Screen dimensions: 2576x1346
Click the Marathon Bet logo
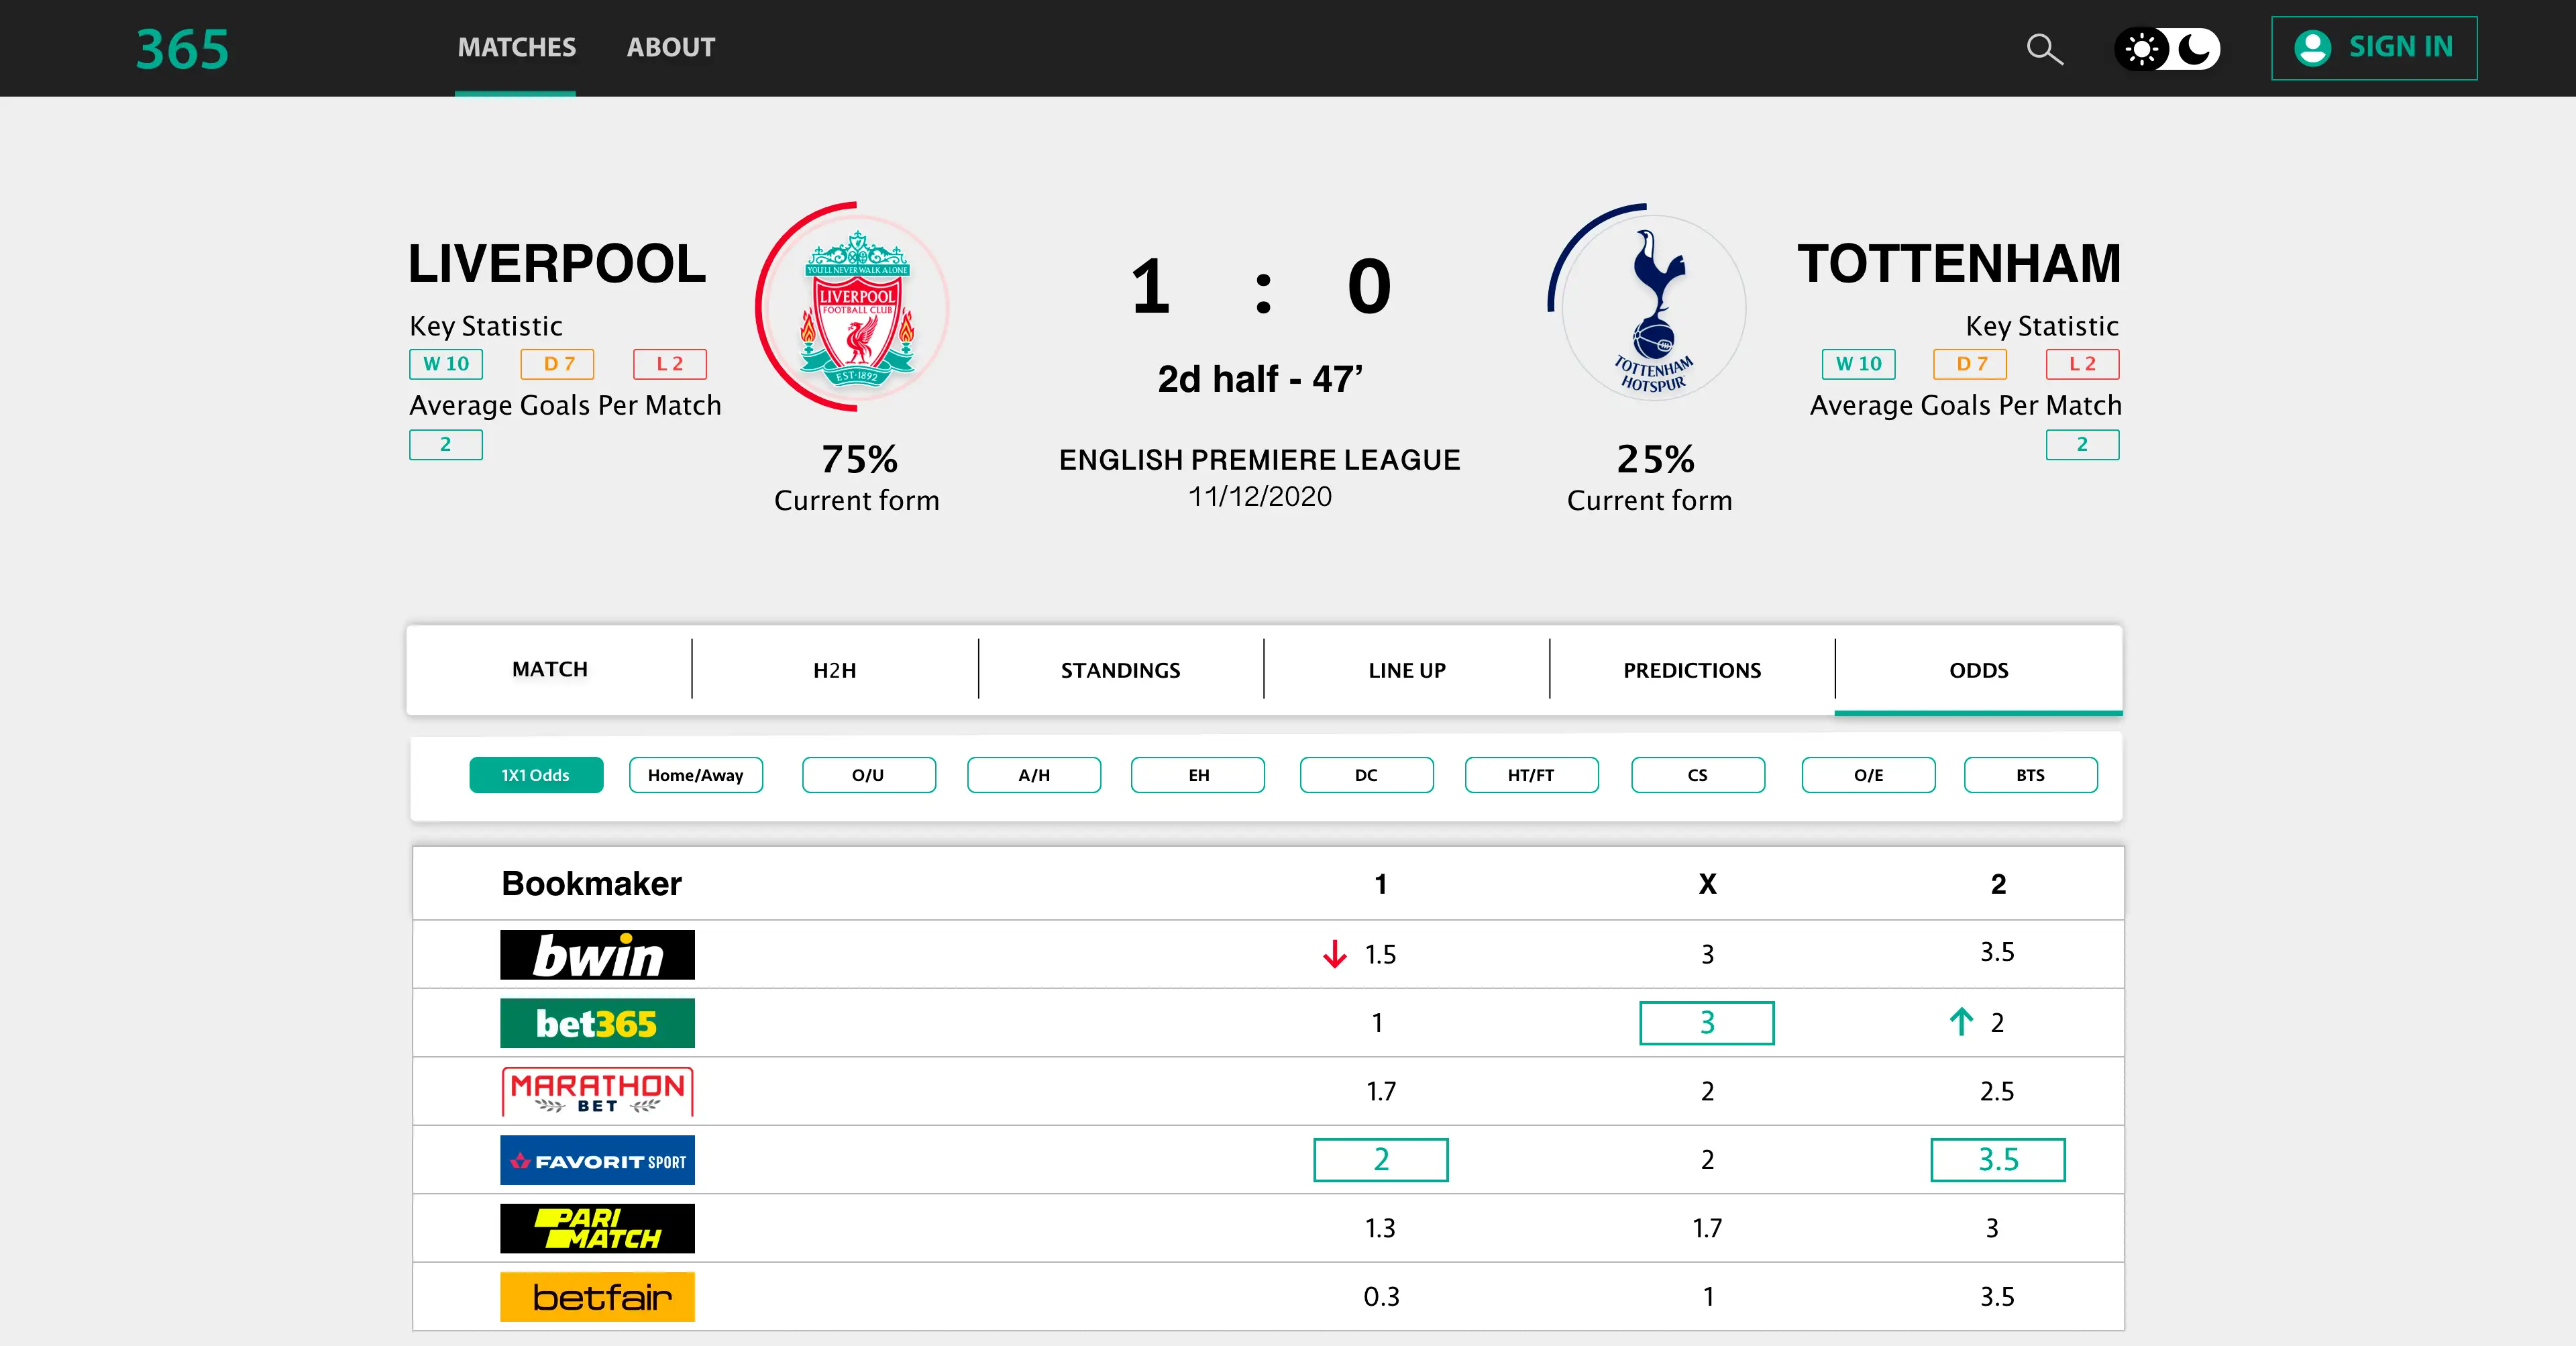pos(597,1092)
